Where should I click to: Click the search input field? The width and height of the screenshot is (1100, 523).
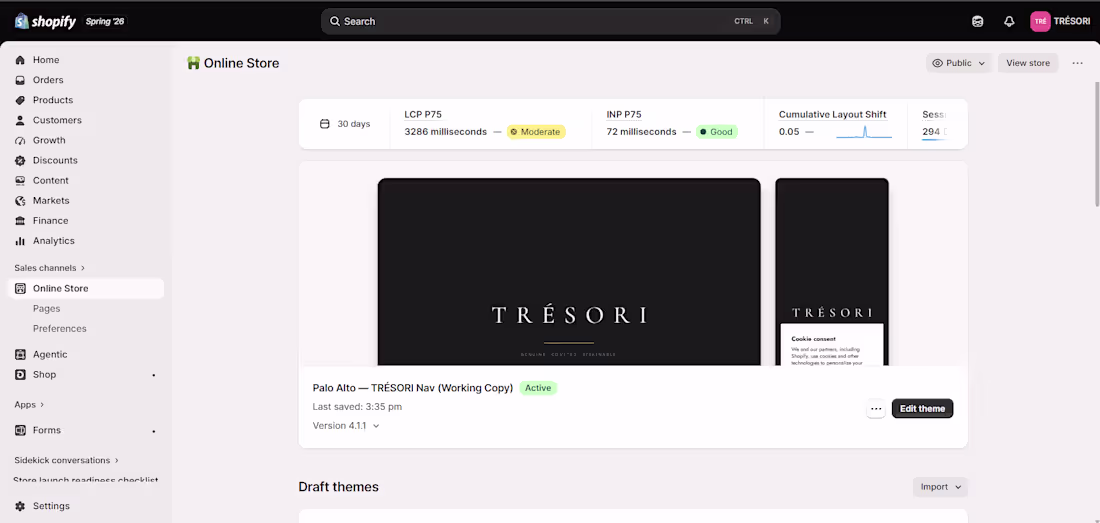tap(551, 21)
